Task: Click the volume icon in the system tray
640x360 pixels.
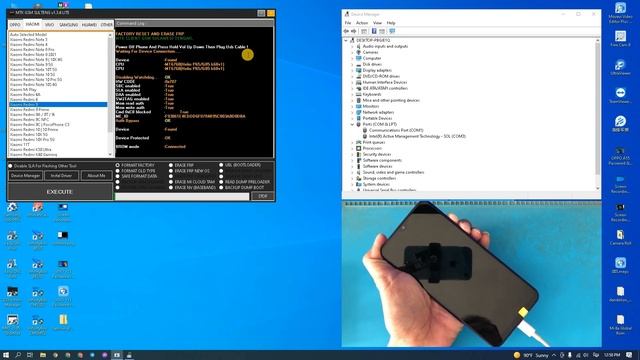Action: pyautogui.click(x=586, y=355)
